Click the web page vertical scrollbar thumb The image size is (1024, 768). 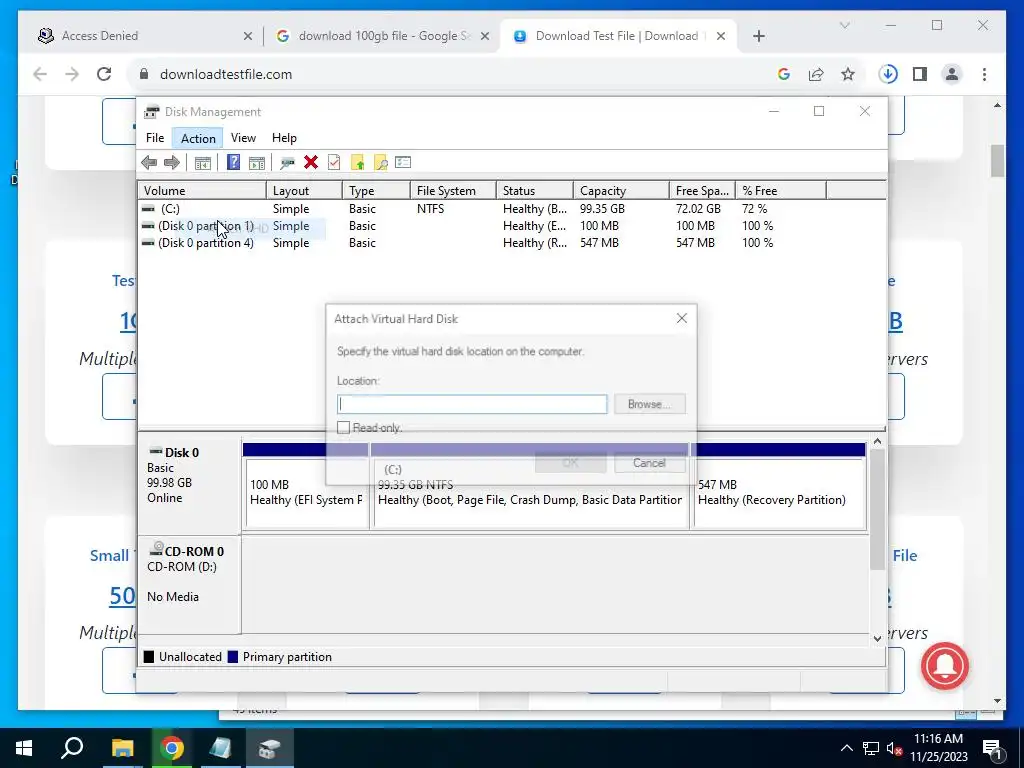coord(997,161)
